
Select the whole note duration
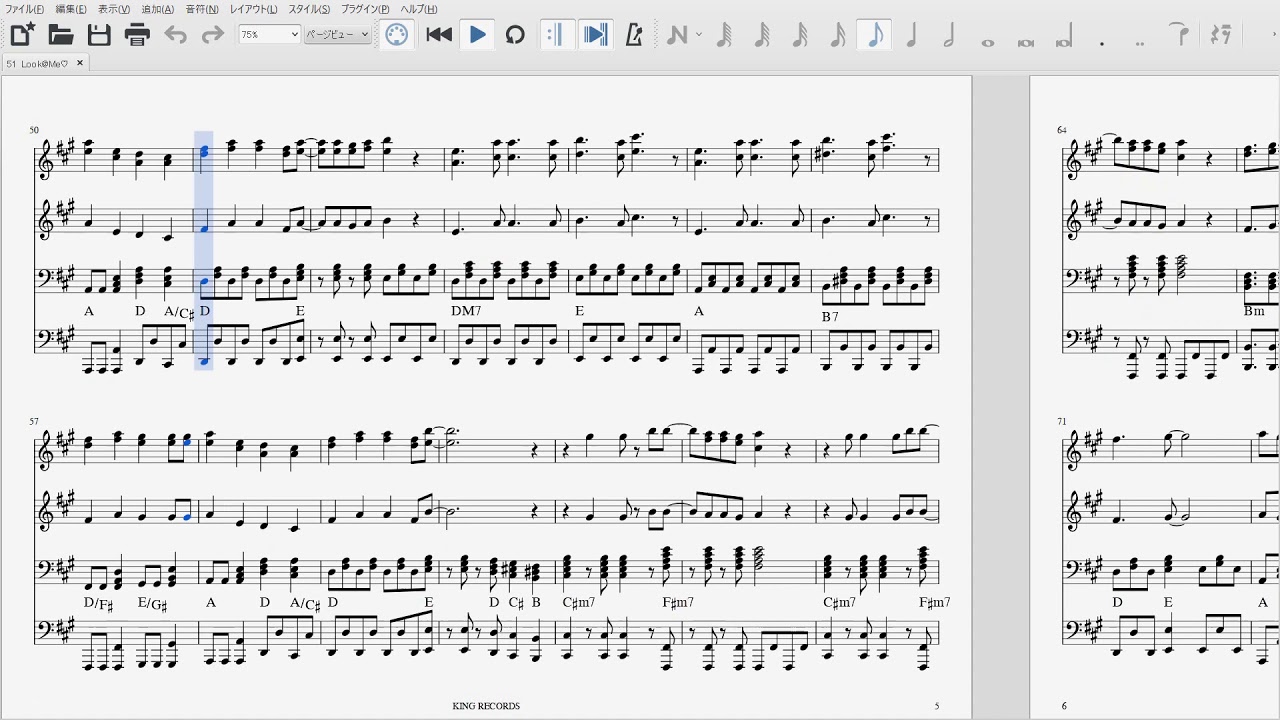[x=988, y=40]
